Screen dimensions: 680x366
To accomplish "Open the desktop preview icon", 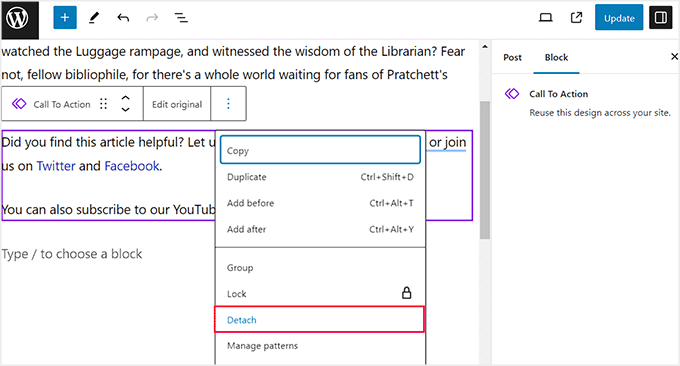I will pos(546,18).
